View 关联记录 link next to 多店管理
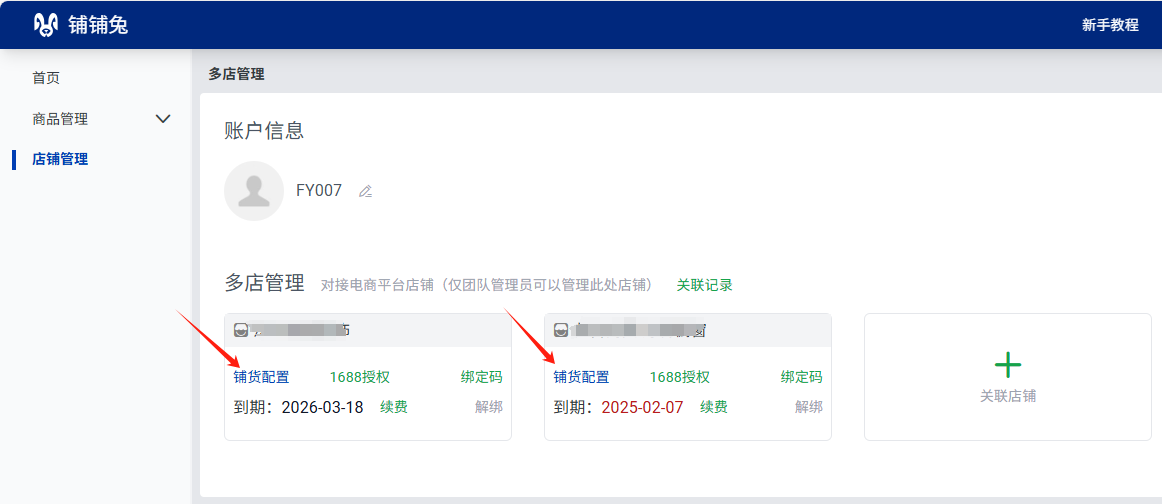 tap(704, 285)
